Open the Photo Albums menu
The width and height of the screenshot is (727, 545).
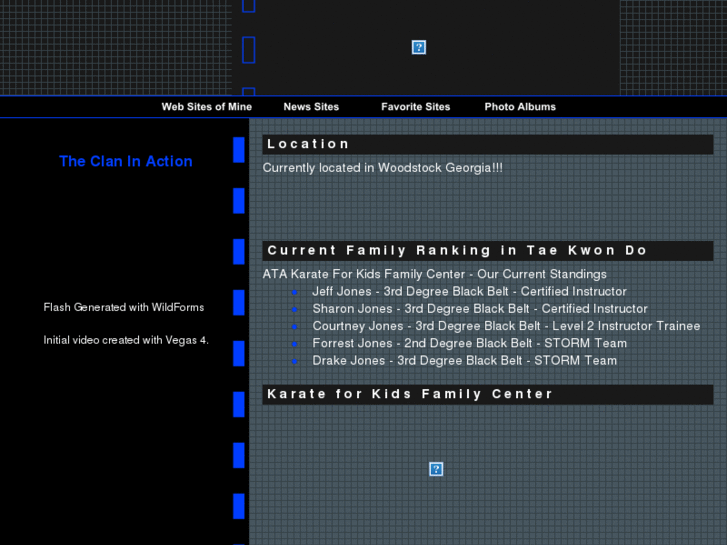[x=520, y=107]
